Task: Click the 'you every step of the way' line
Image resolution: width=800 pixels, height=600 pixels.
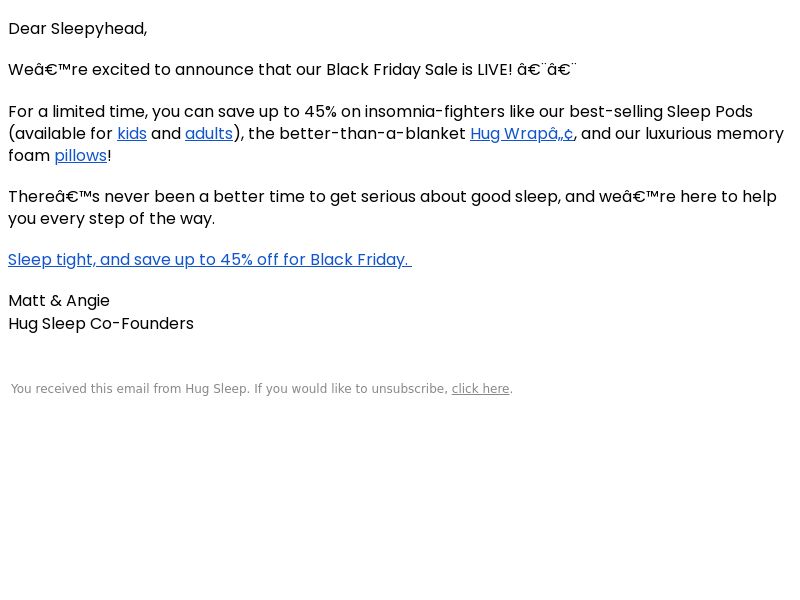Action: pyautogui.click(x=111, y=219)
